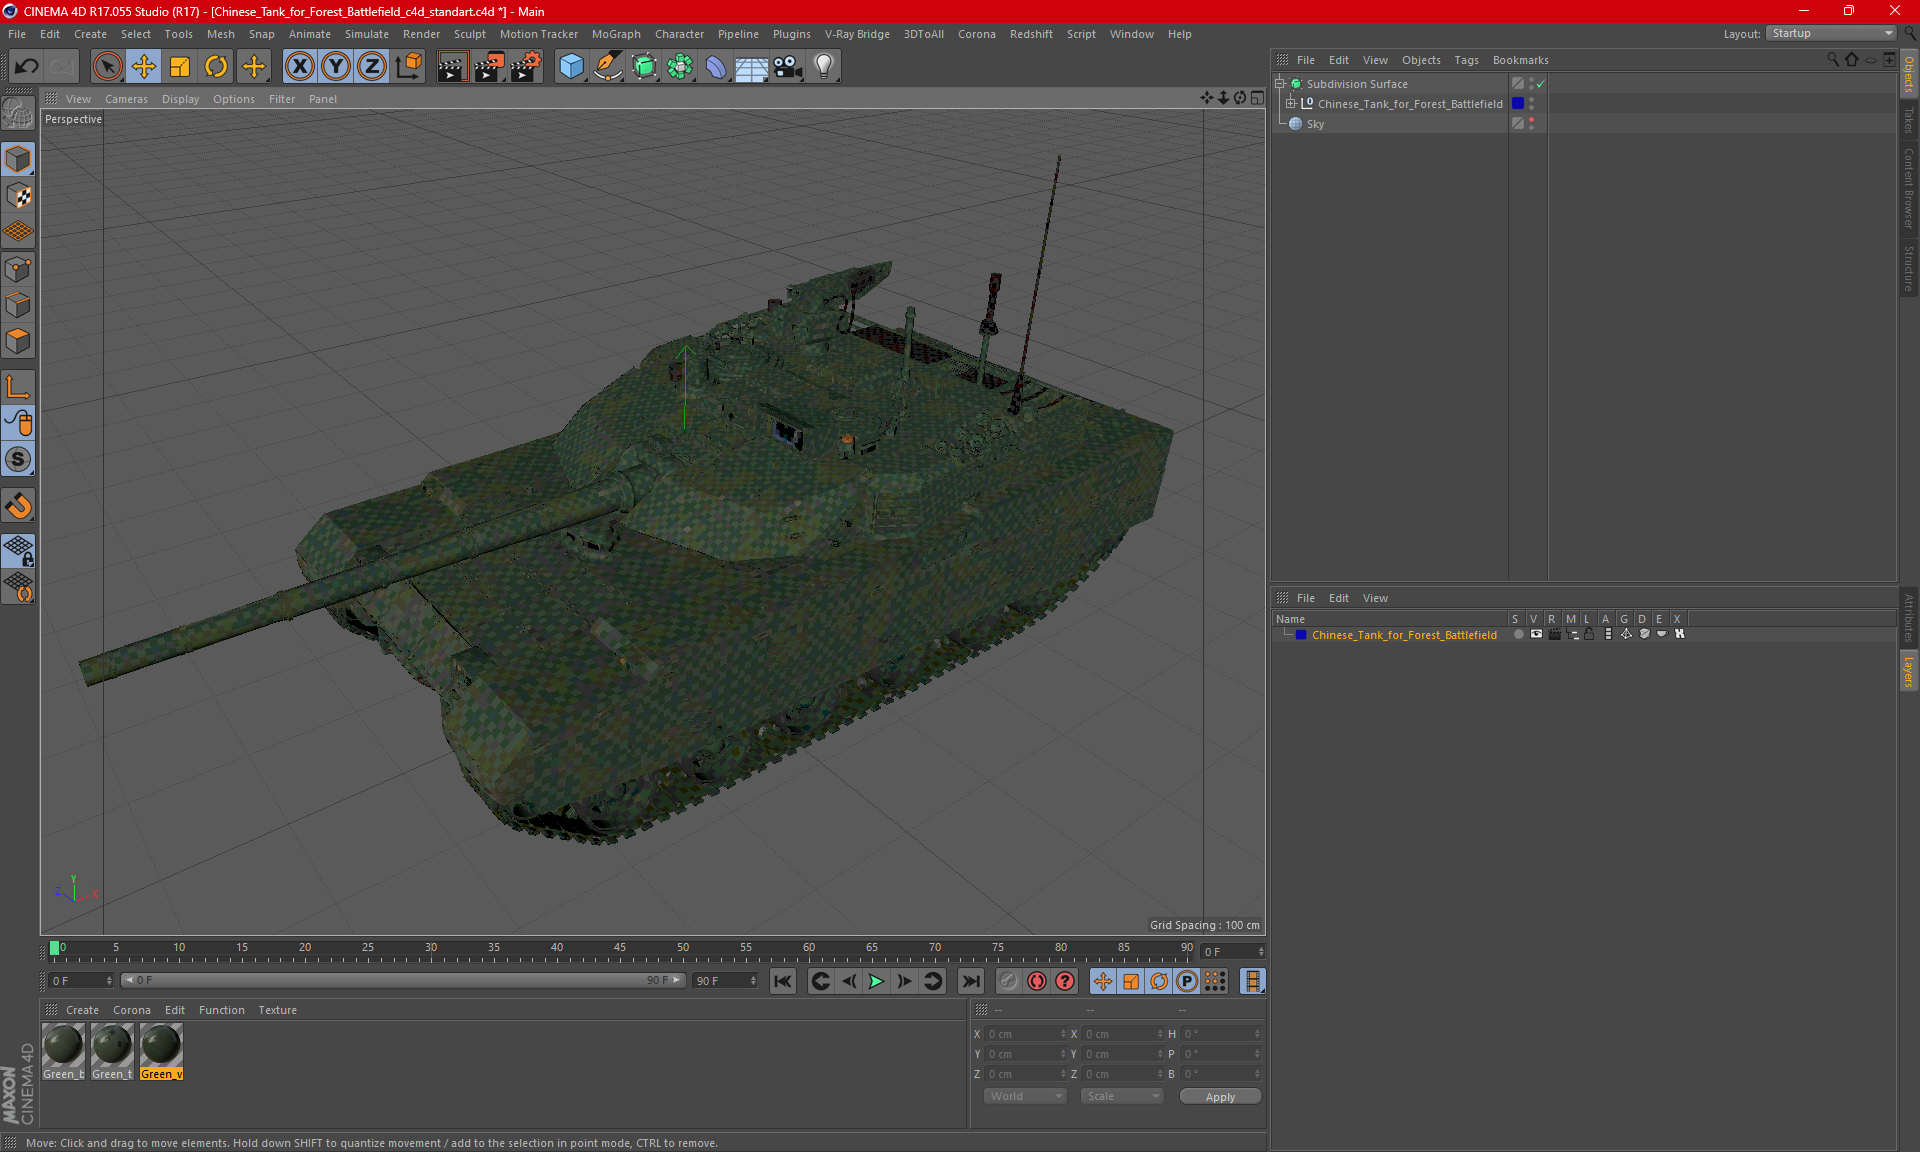Open the Scale mode dropdown
The height and width of the screenshot is (1152, 1920).
pyautogui.click(x=1122, y=1096)
